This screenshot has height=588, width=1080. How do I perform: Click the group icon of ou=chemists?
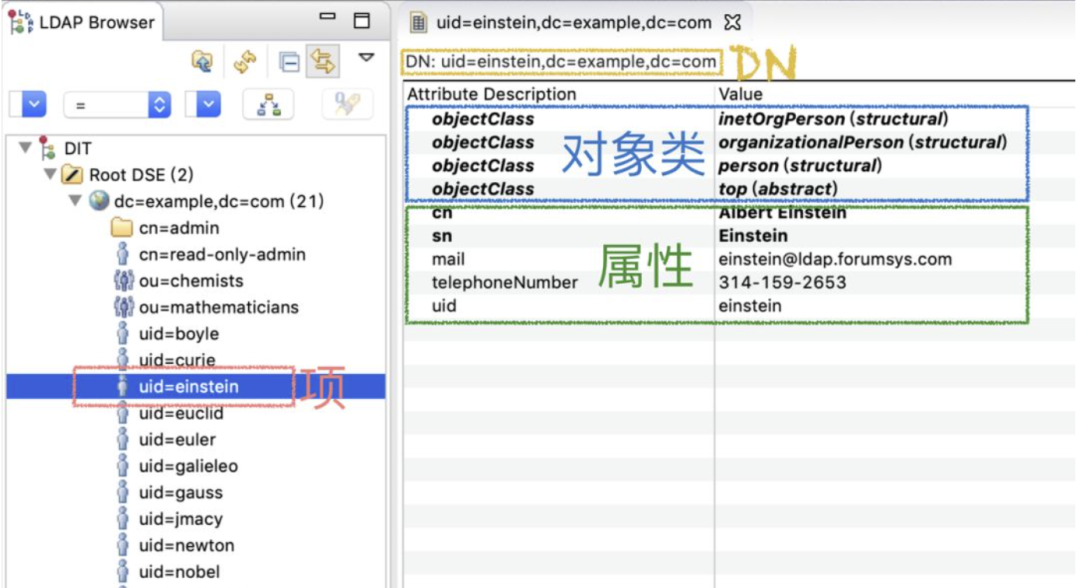(123, 280)
